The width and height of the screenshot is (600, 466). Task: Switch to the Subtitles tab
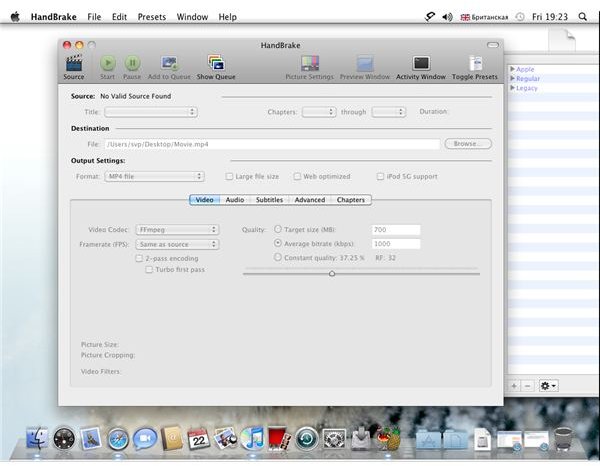[x=269, y=200]
